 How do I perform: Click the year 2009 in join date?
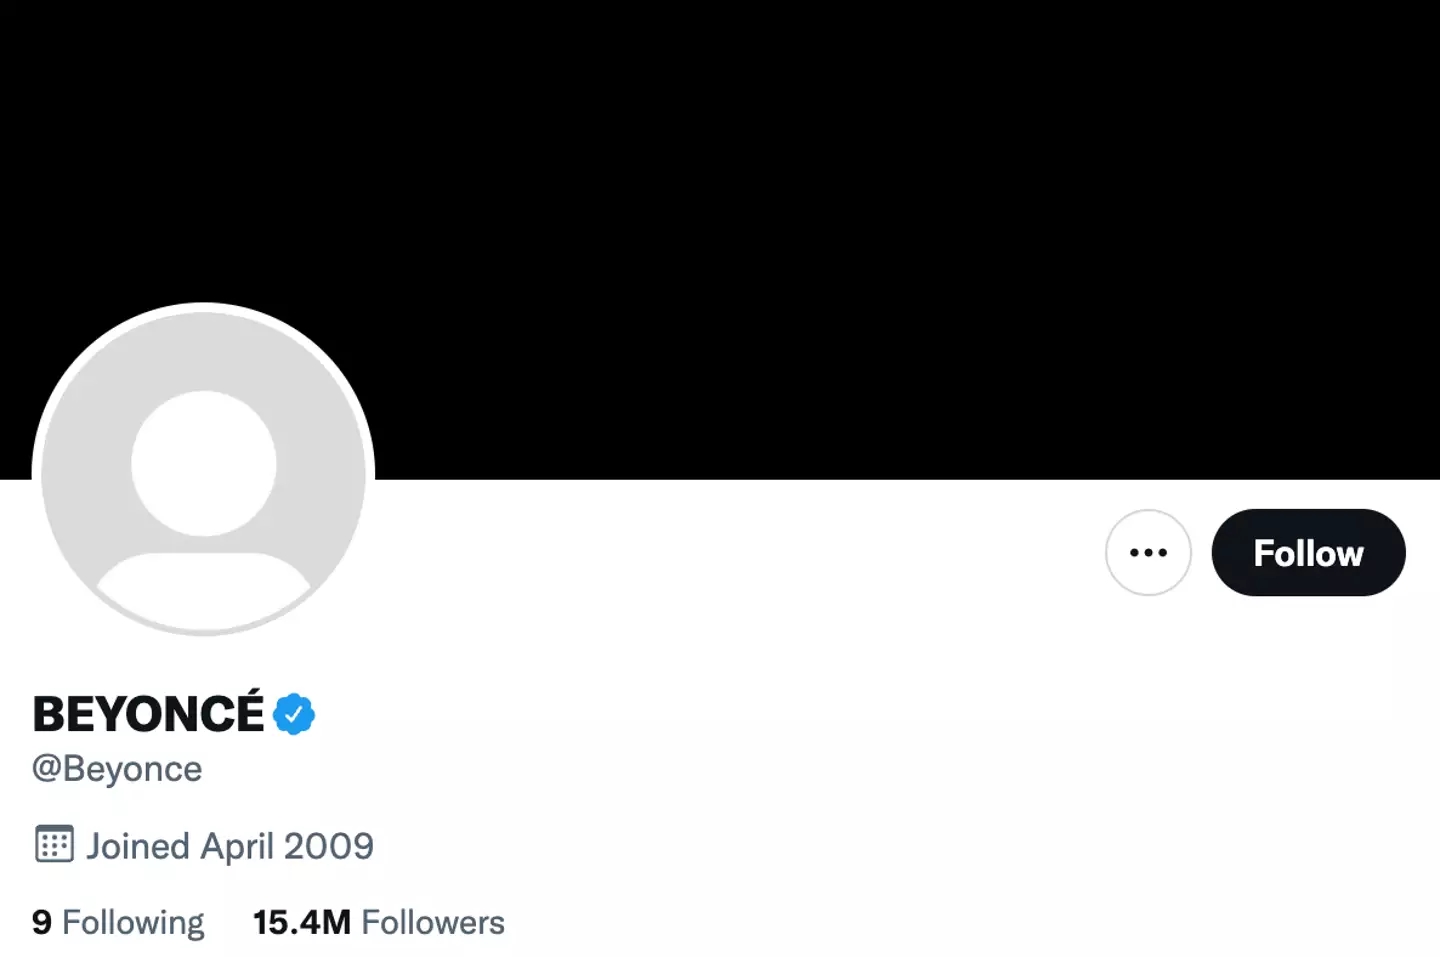coord(329,846)
